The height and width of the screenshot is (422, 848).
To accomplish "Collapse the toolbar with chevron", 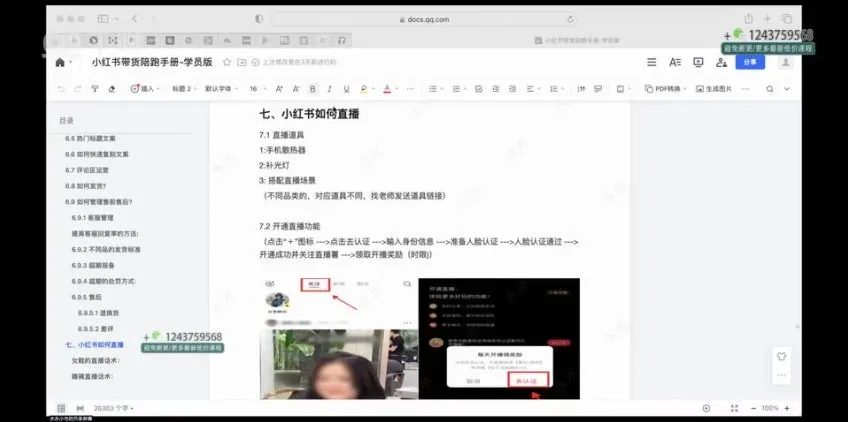I will [787, 89].
